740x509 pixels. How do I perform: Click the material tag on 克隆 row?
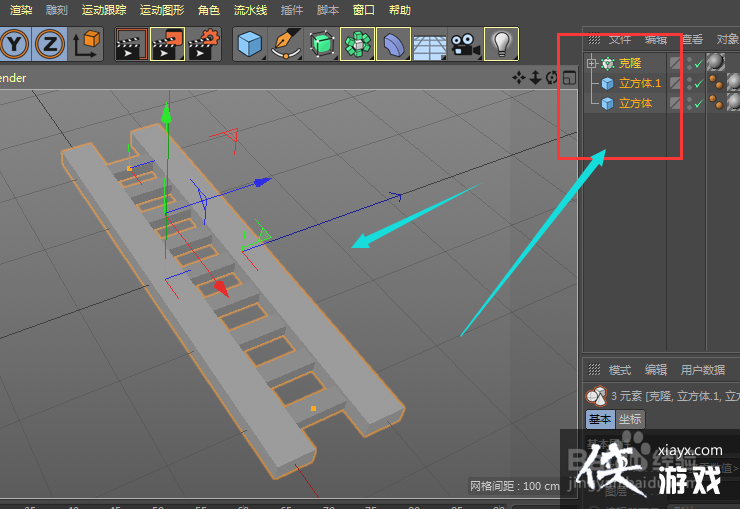[716, 62]
